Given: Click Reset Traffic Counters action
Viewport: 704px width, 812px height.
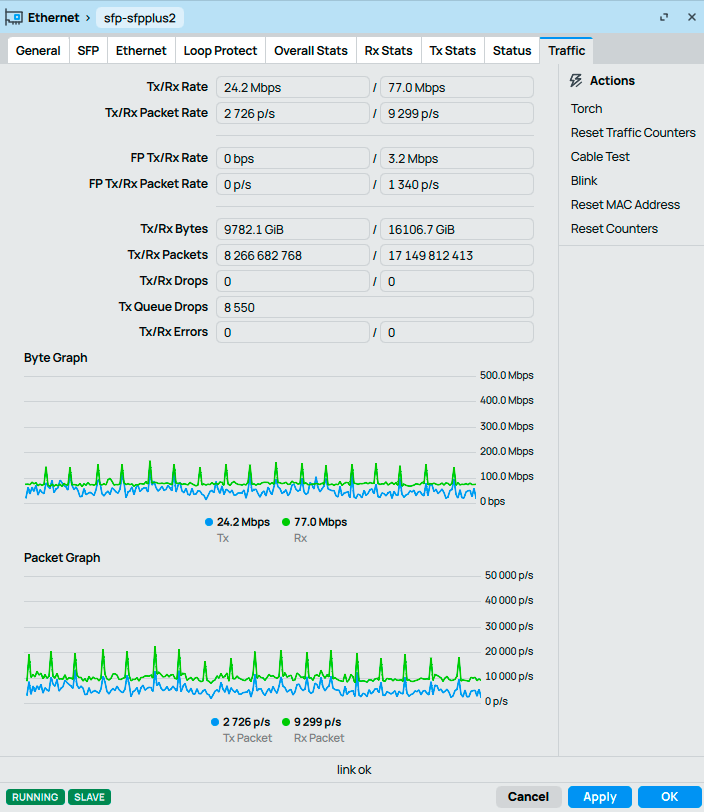Looking at the screenshot, I should (x=633, y=133).
